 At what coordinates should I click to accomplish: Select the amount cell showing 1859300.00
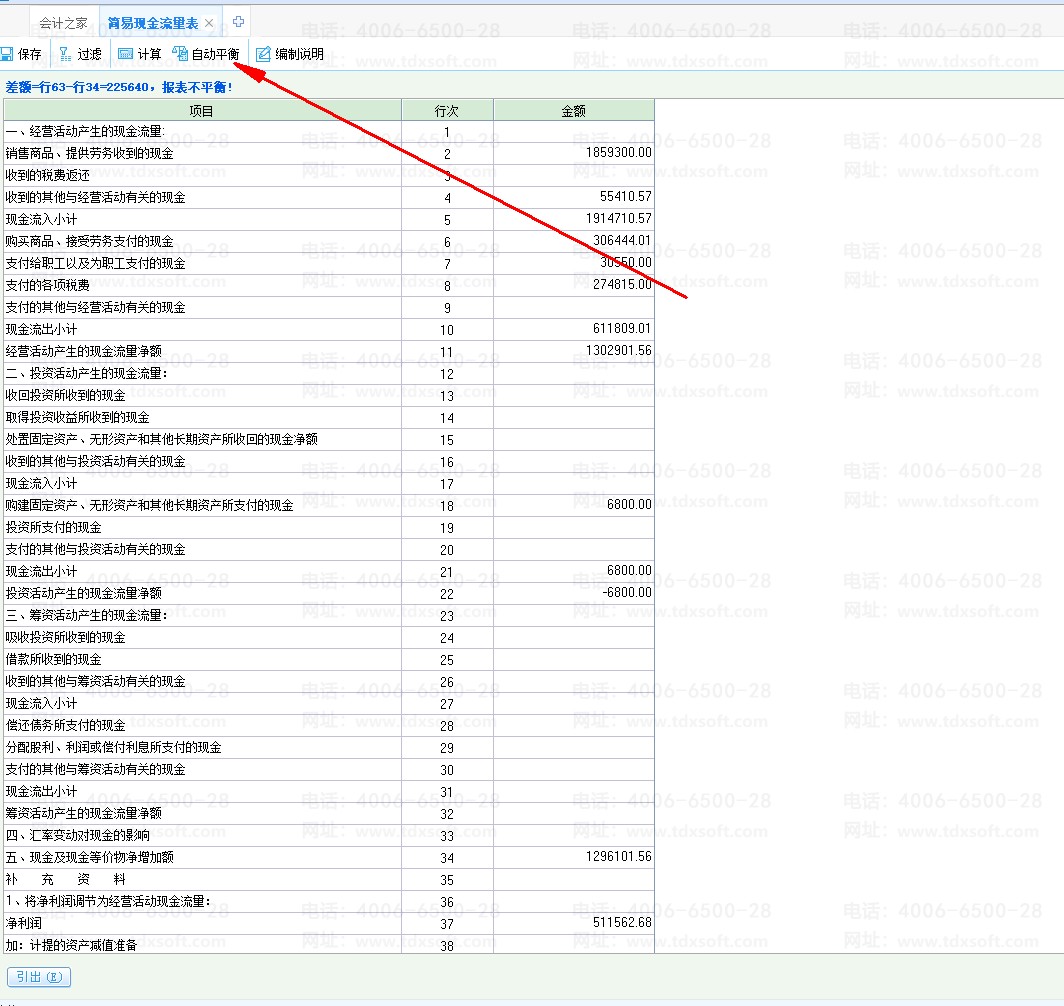point(573,153)
